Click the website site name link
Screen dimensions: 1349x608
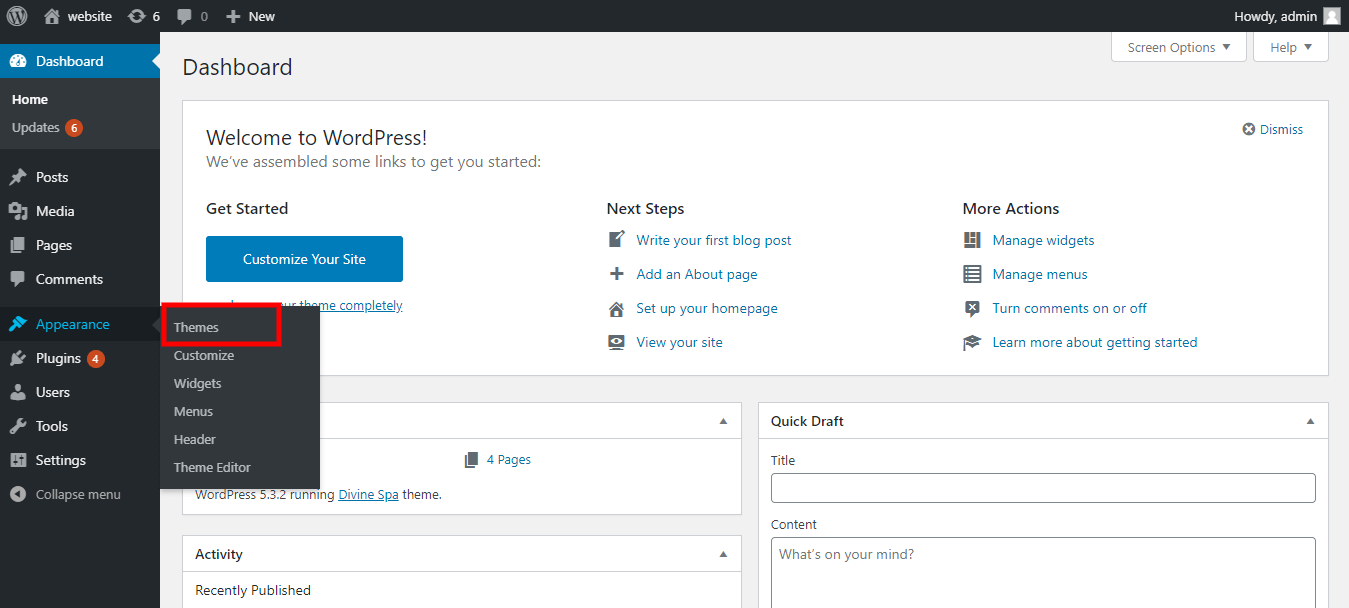point(88,16)
